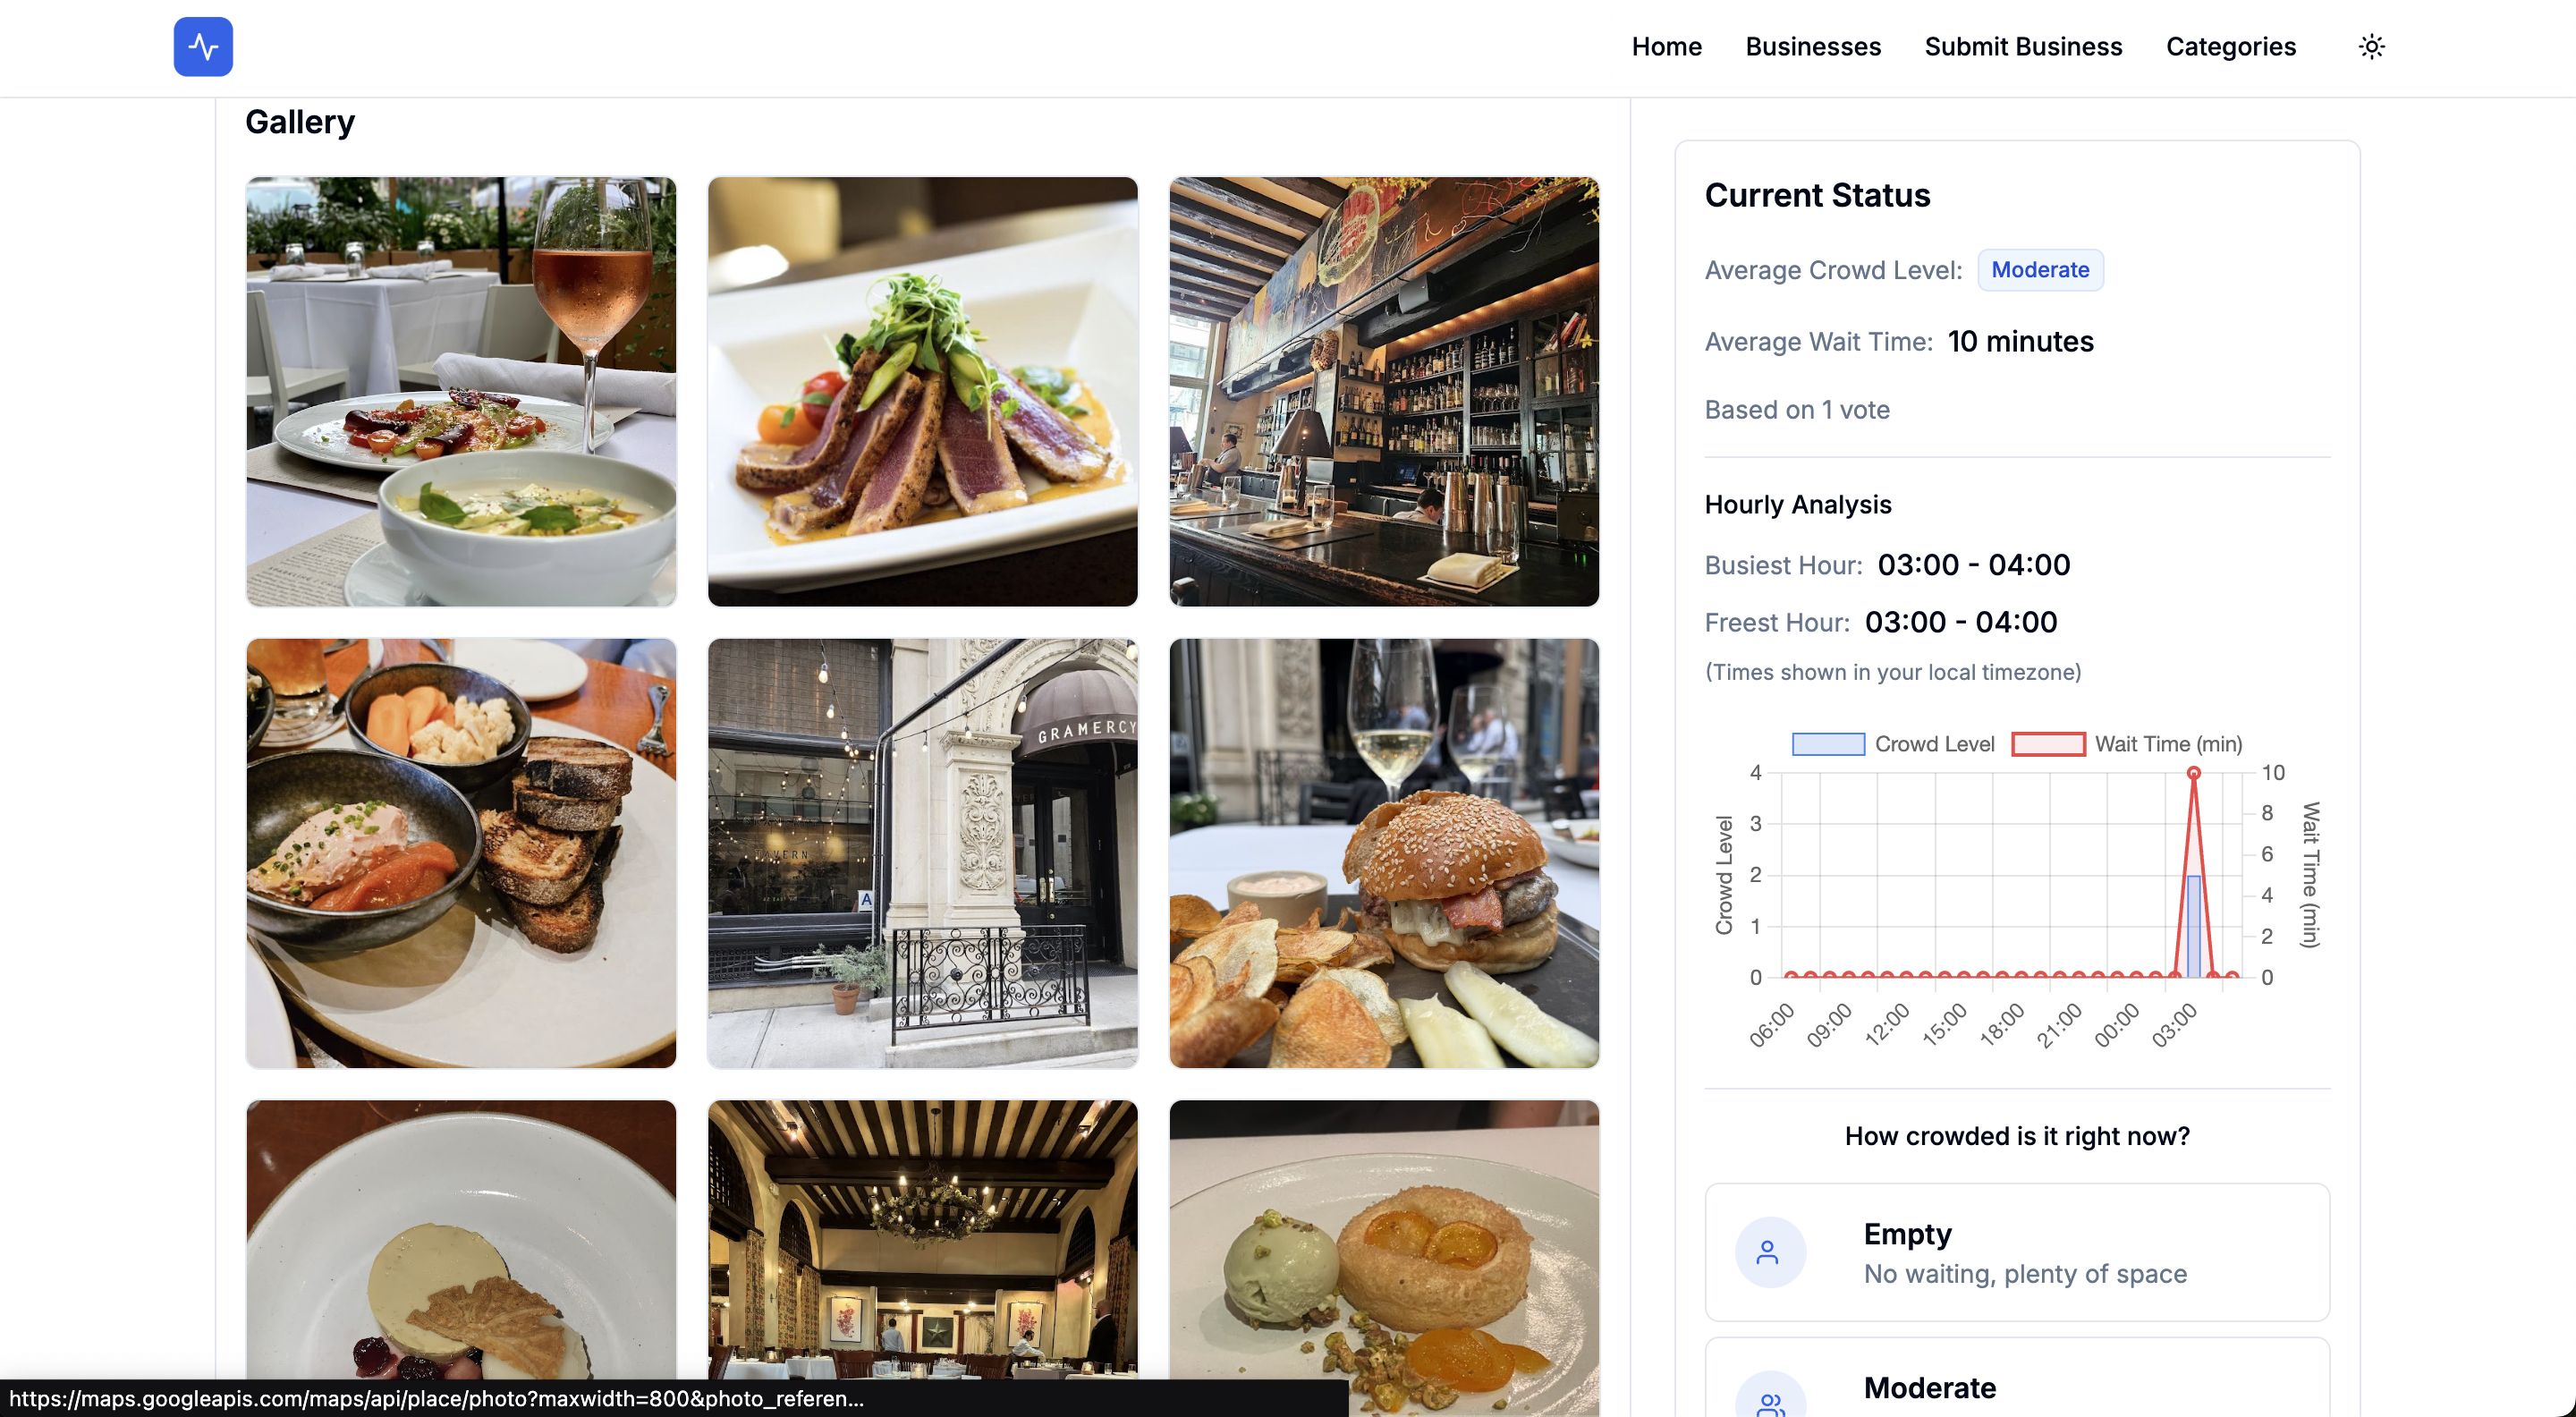Click 'How crowded is it right now?' text
This screenshot has width=2576, height=1417.
pyautogui.click(x=2017, y=1136)
